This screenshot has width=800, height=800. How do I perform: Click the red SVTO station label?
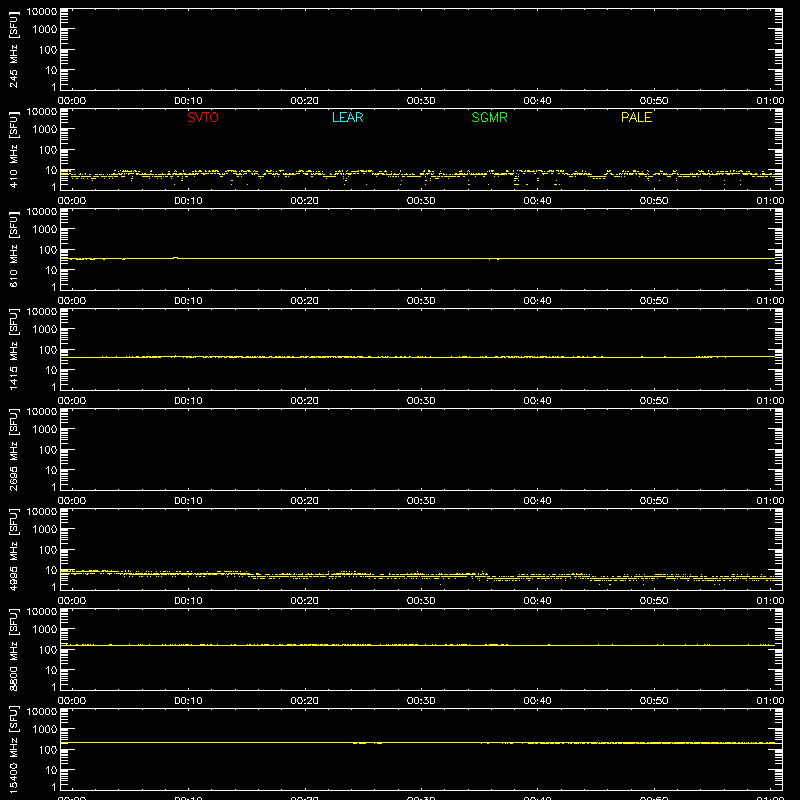(203, 117)
